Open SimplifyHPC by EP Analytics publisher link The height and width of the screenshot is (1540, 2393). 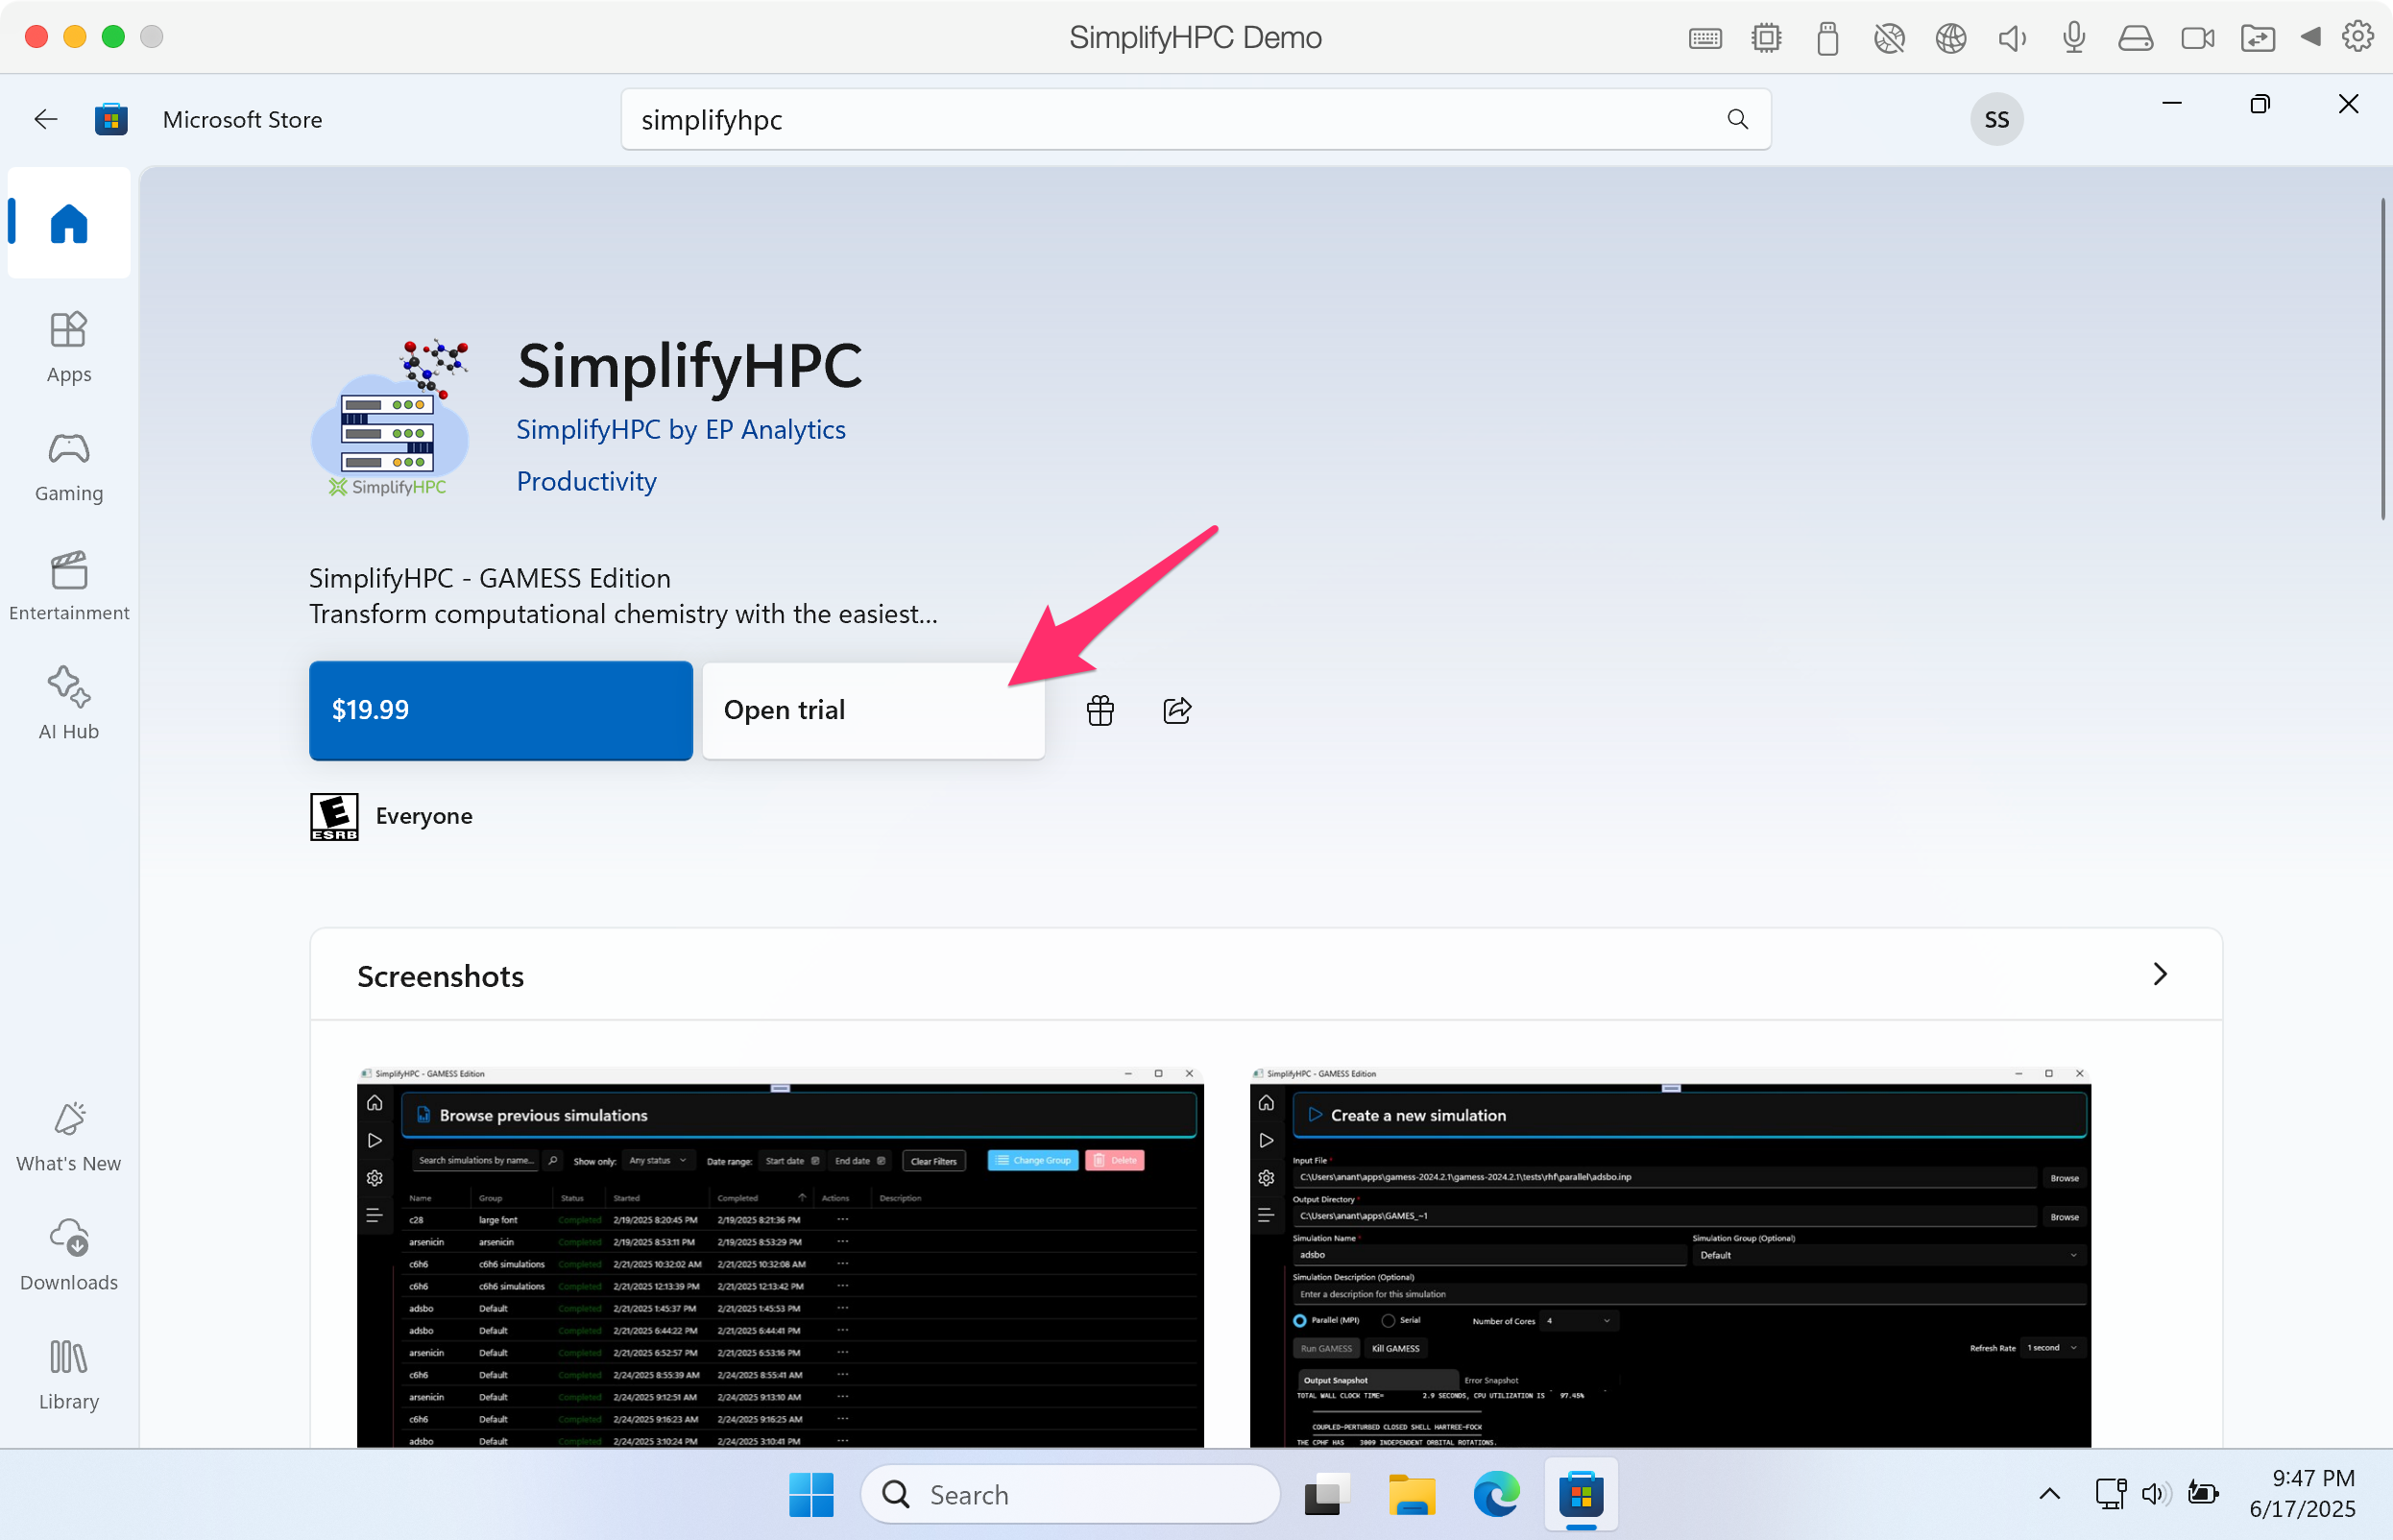coord(680,429)
